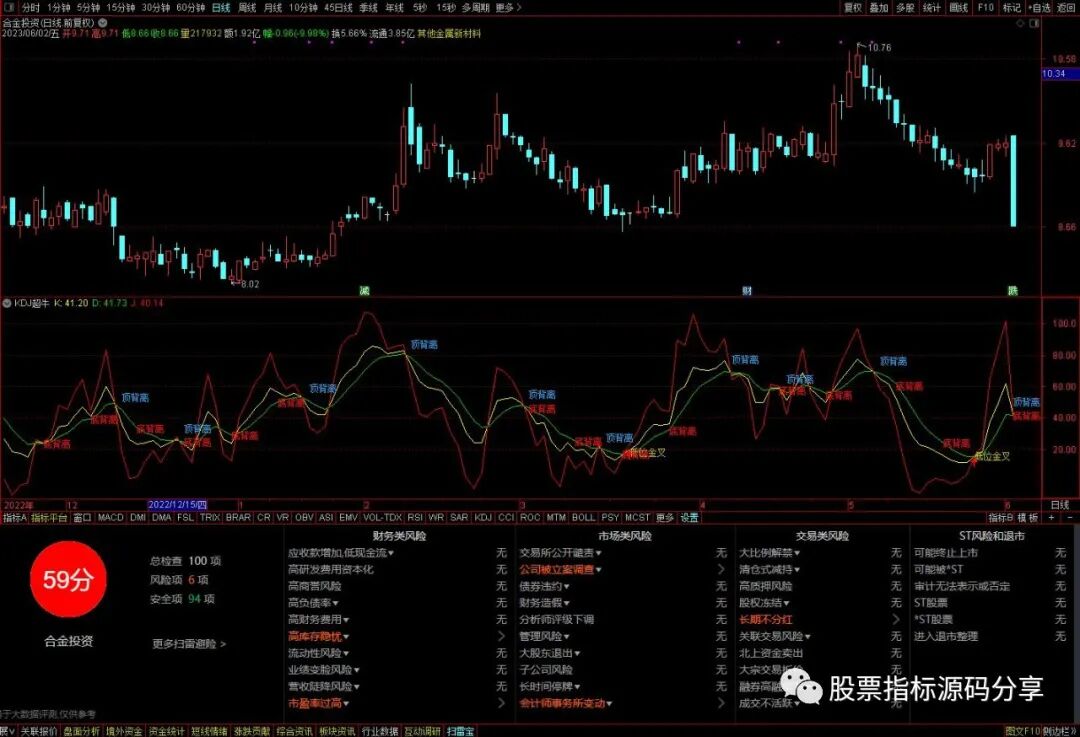Click the 减 marker under the price chart
This screenshot has height=737, width=1080.
[x=364, y=291]
